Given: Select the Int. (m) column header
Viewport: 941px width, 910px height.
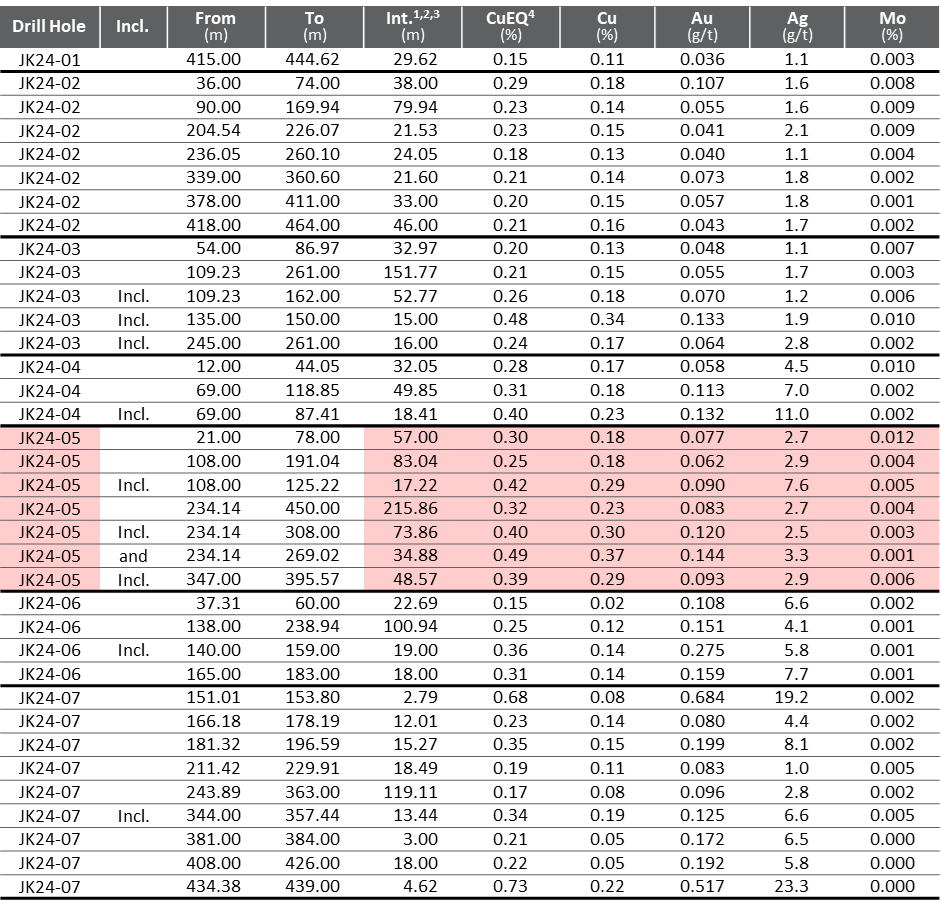Looking at the screenshot, I should 412,27.
